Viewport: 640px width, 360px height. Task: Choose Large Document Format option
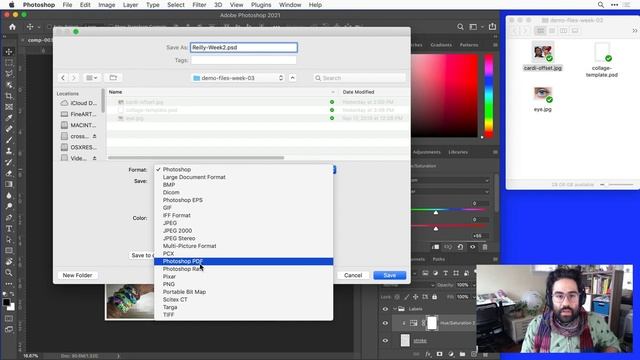244,177
